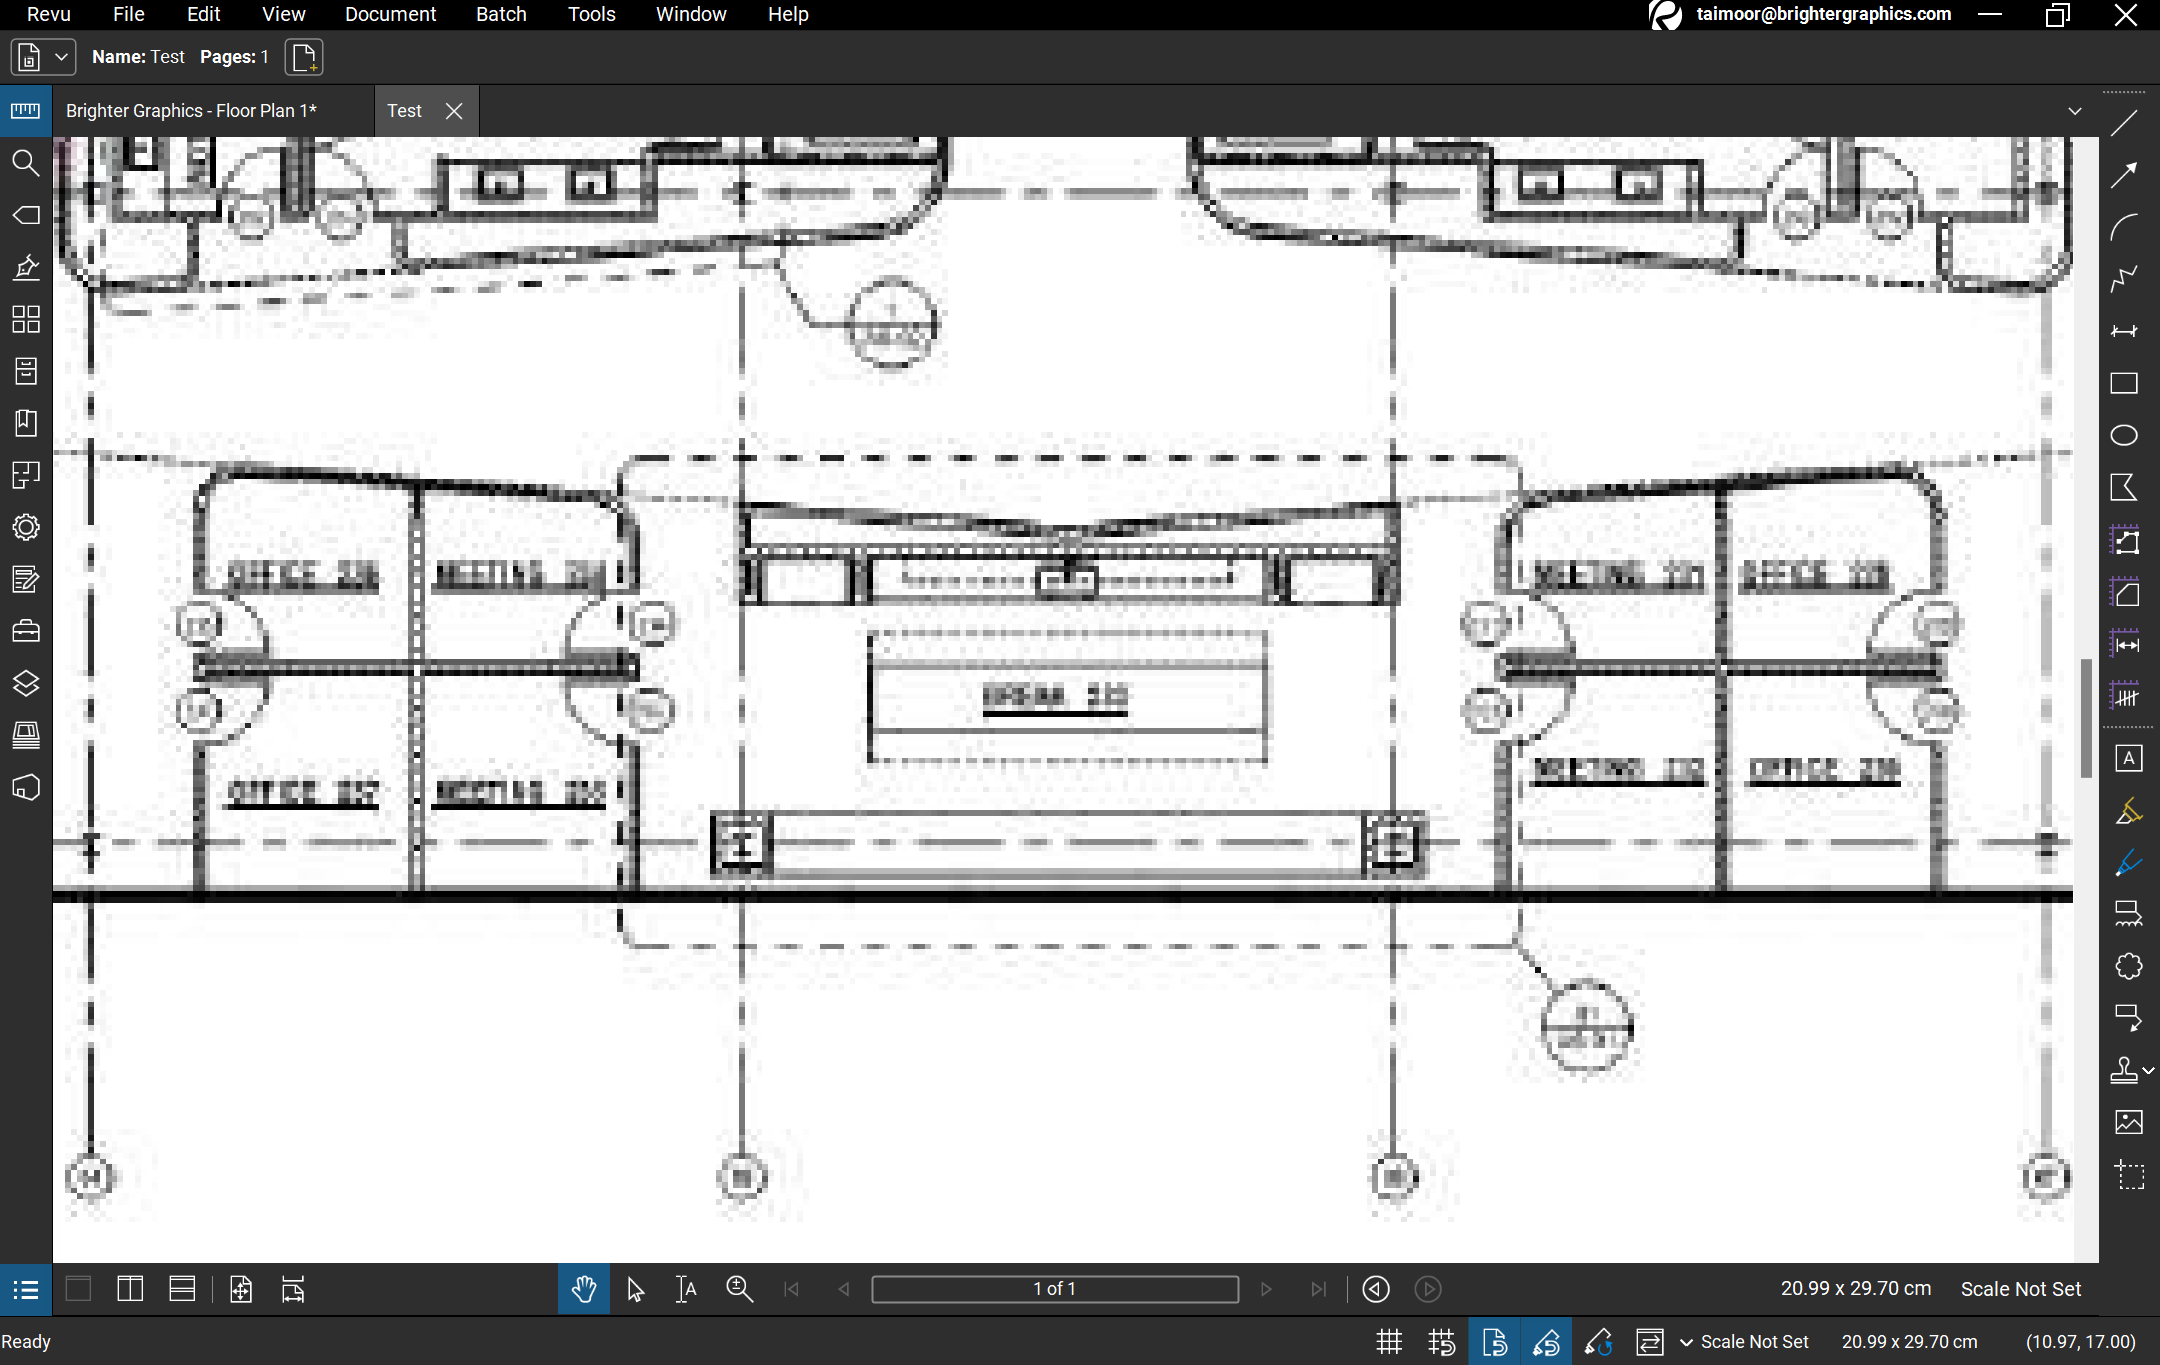Select the Batch menu item

500,14
